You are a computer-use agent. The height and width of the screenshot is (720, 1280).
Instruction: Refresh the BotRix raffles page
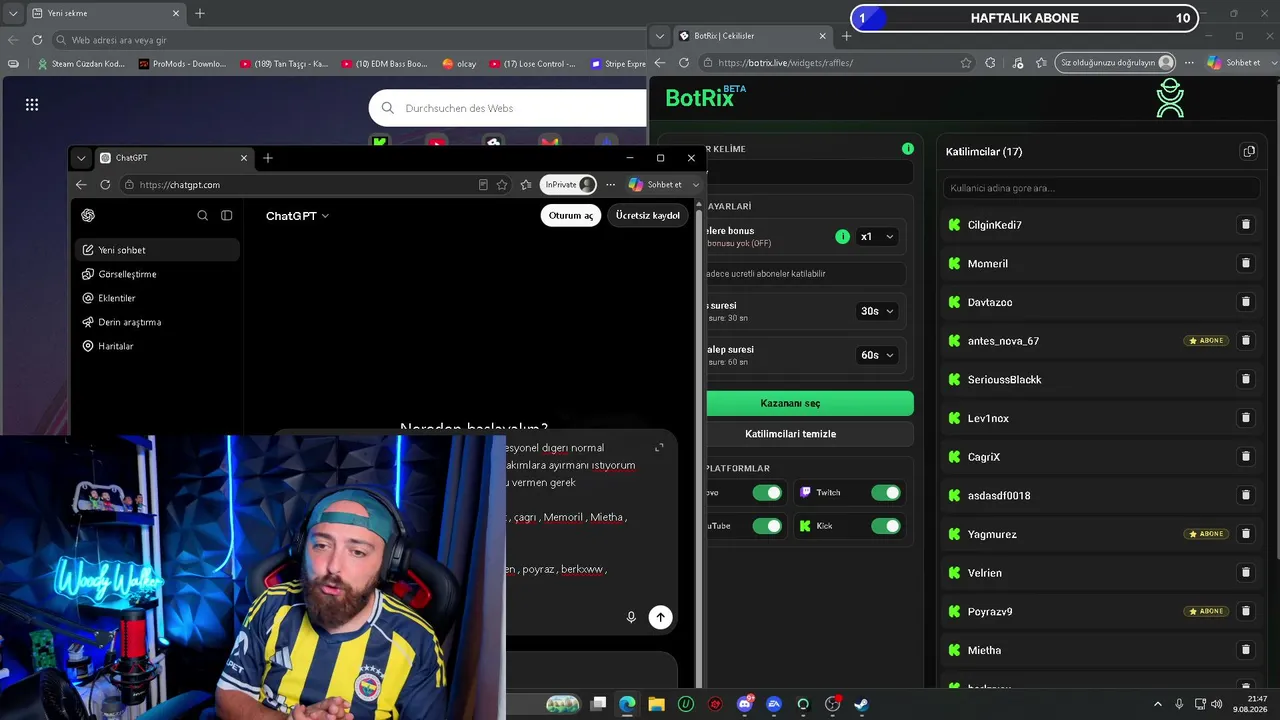(x=684, y=62)
